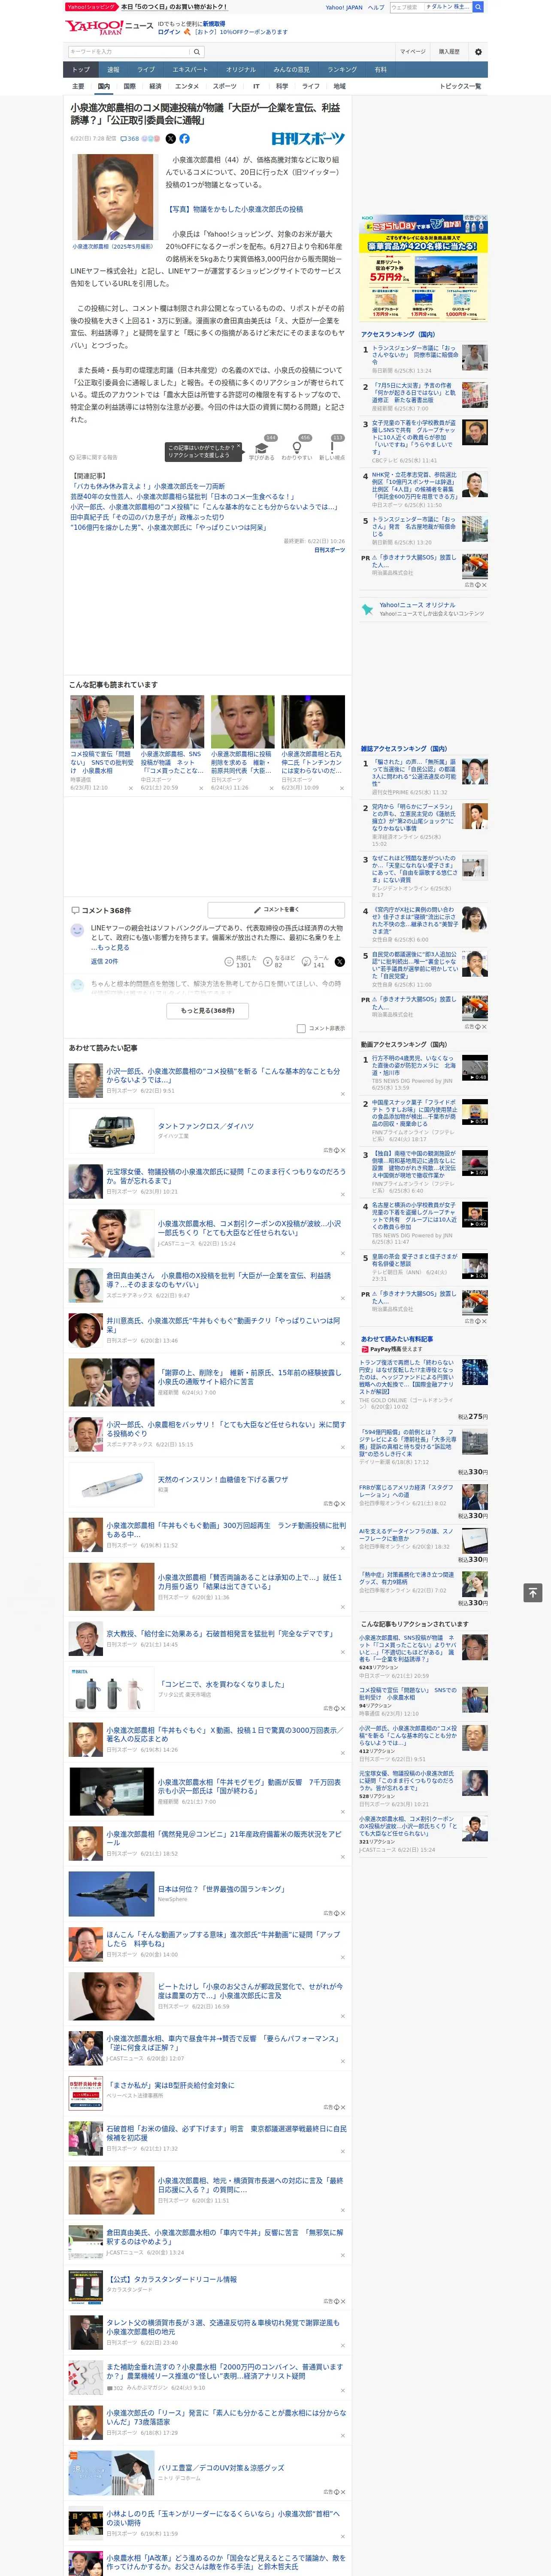Click the コメントを書く button
The width and height of the screenshot is (551, 2576).
[x=276, y=910]
